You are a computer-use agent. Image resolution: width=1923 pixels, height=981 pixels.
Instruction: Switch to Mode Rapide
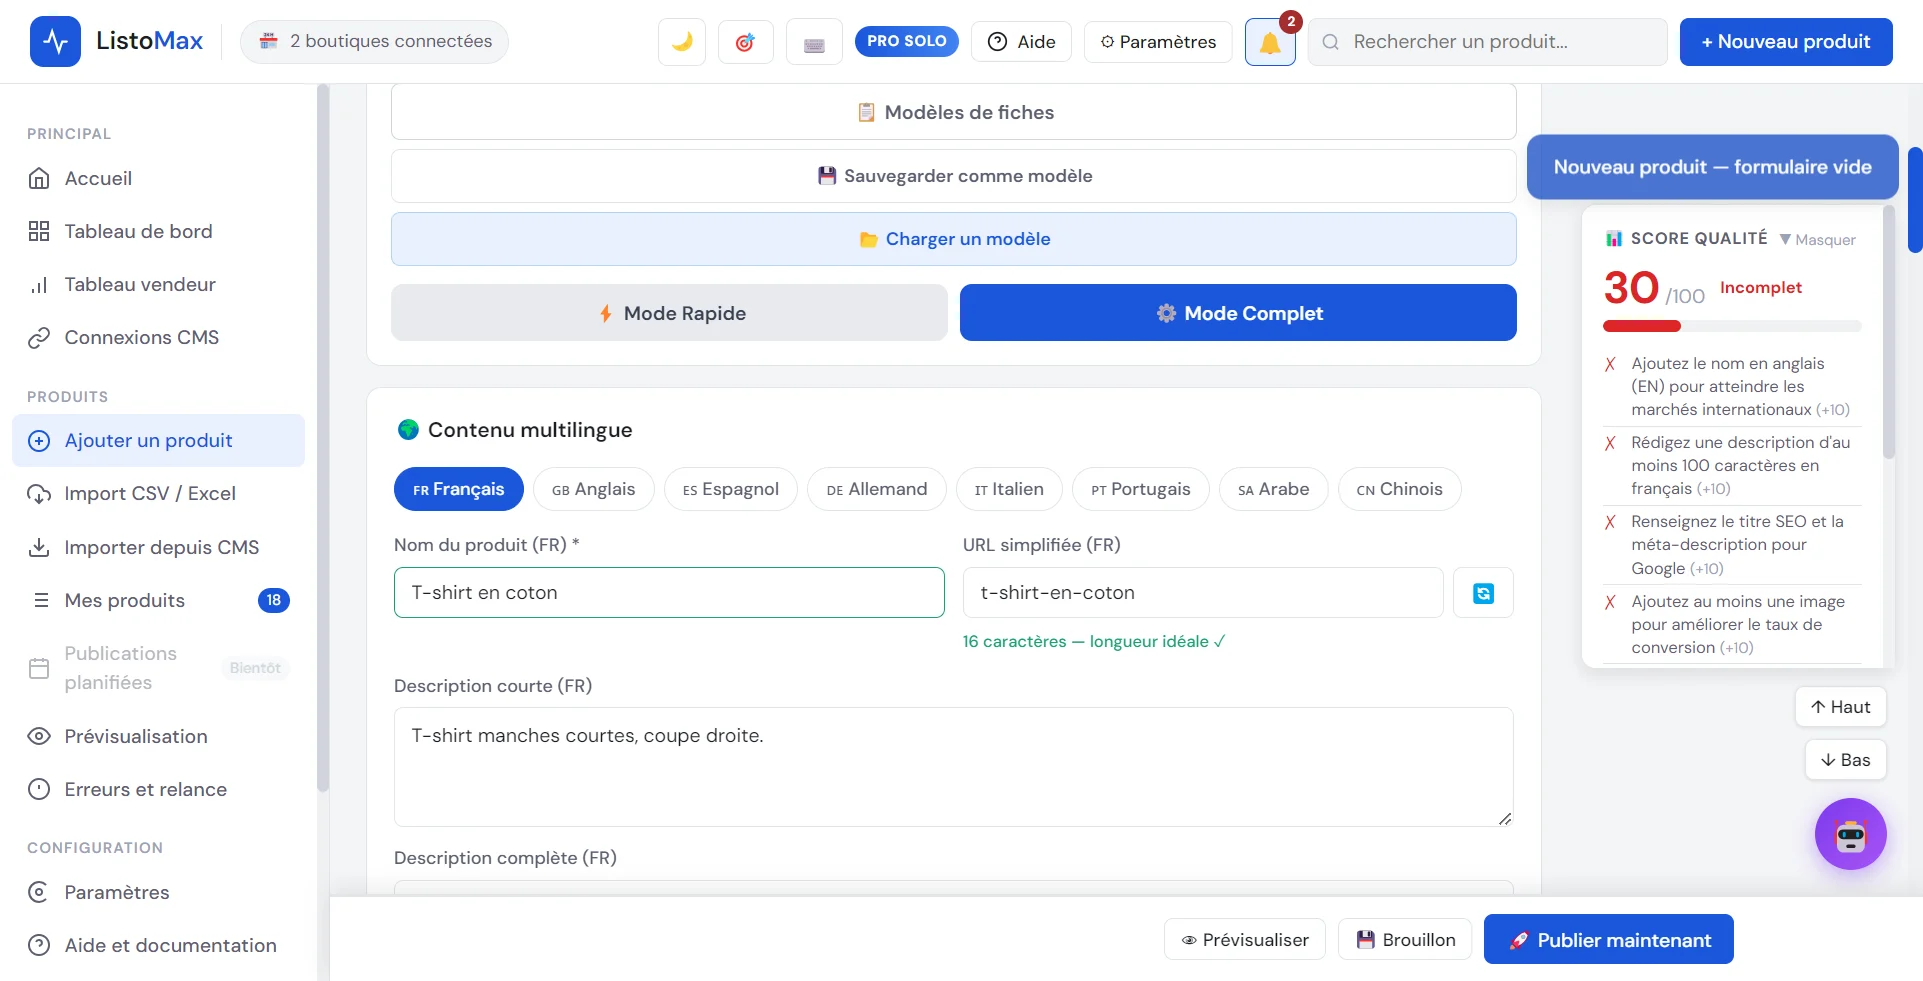coord(669,313)
